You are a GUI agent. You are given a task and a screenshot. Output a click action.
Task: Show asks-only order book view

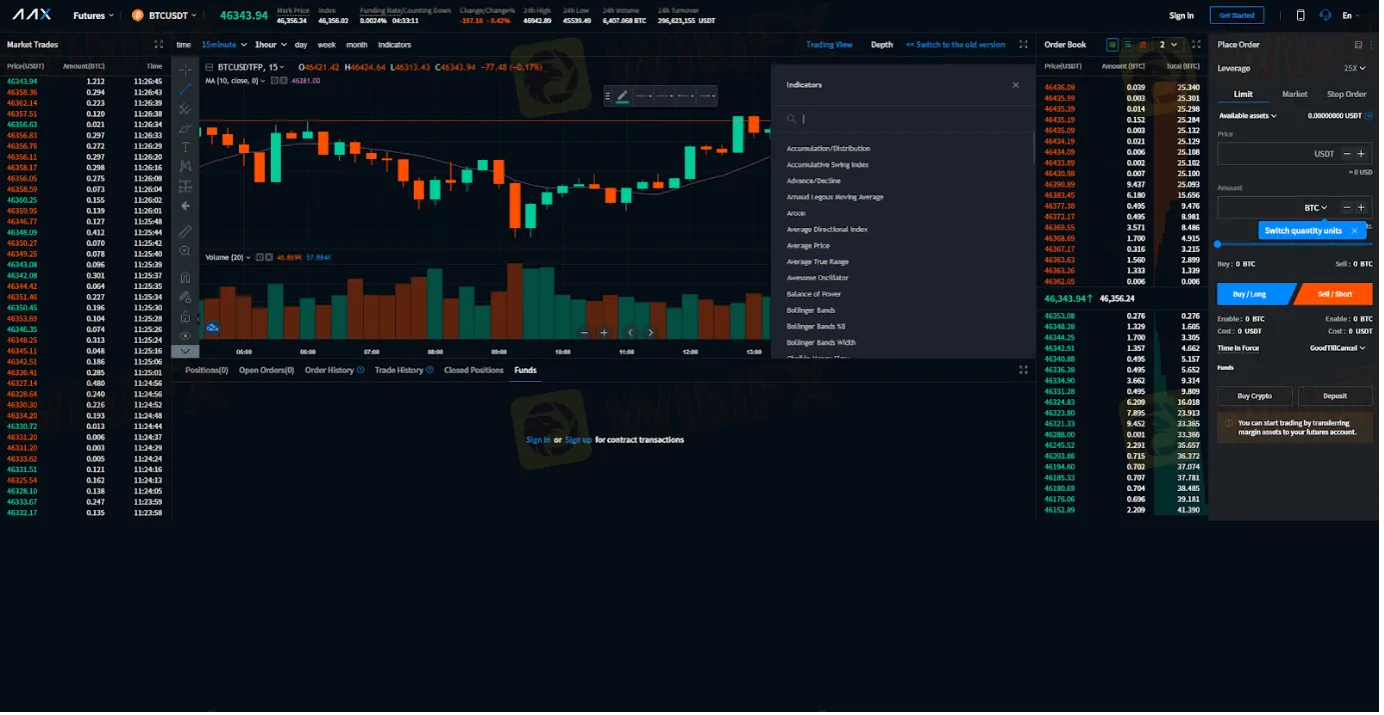click(x=1144, y=45)
